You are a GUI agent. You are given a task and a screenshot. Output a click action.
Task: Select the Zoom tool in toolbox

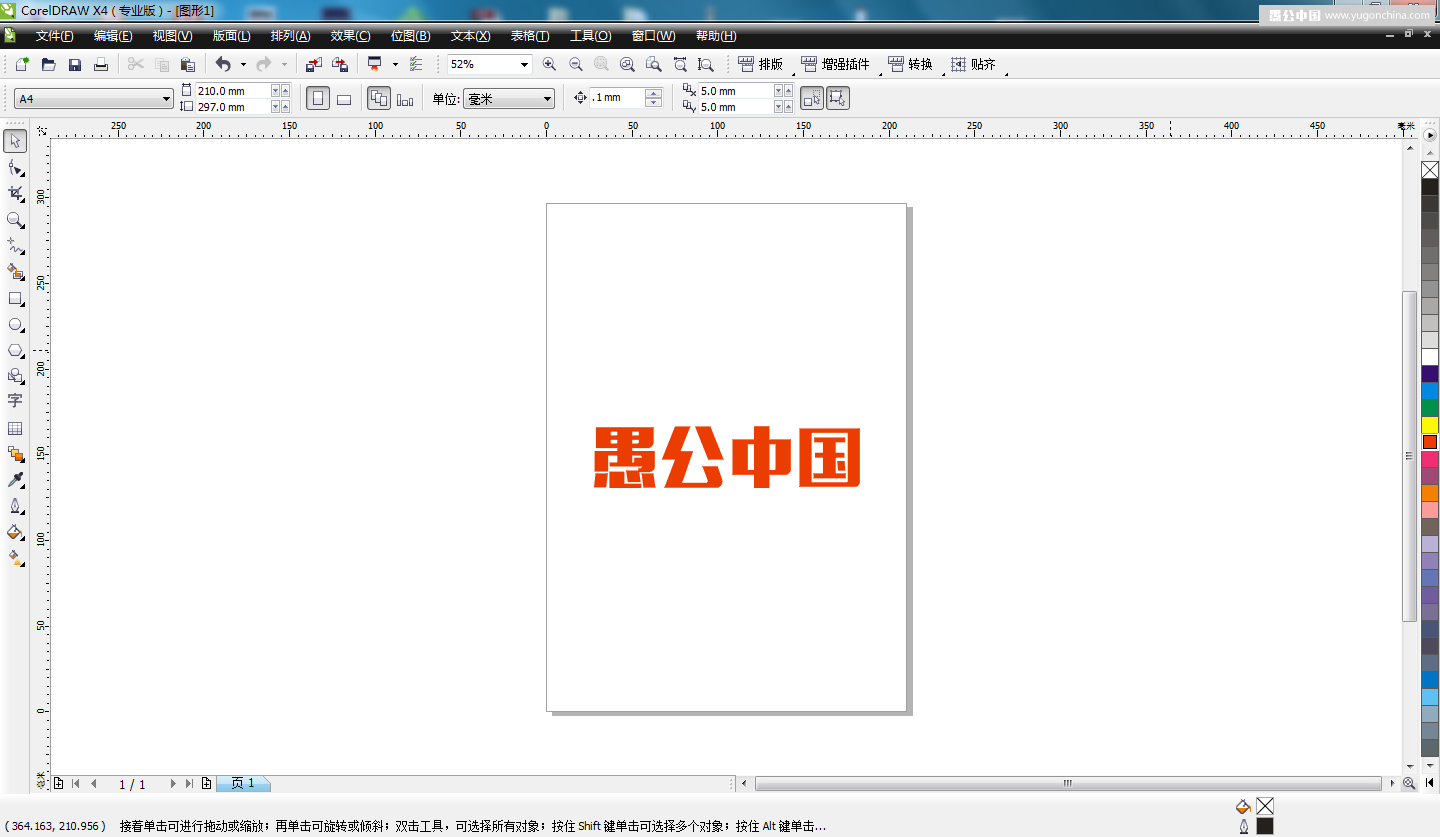(15, 219)
